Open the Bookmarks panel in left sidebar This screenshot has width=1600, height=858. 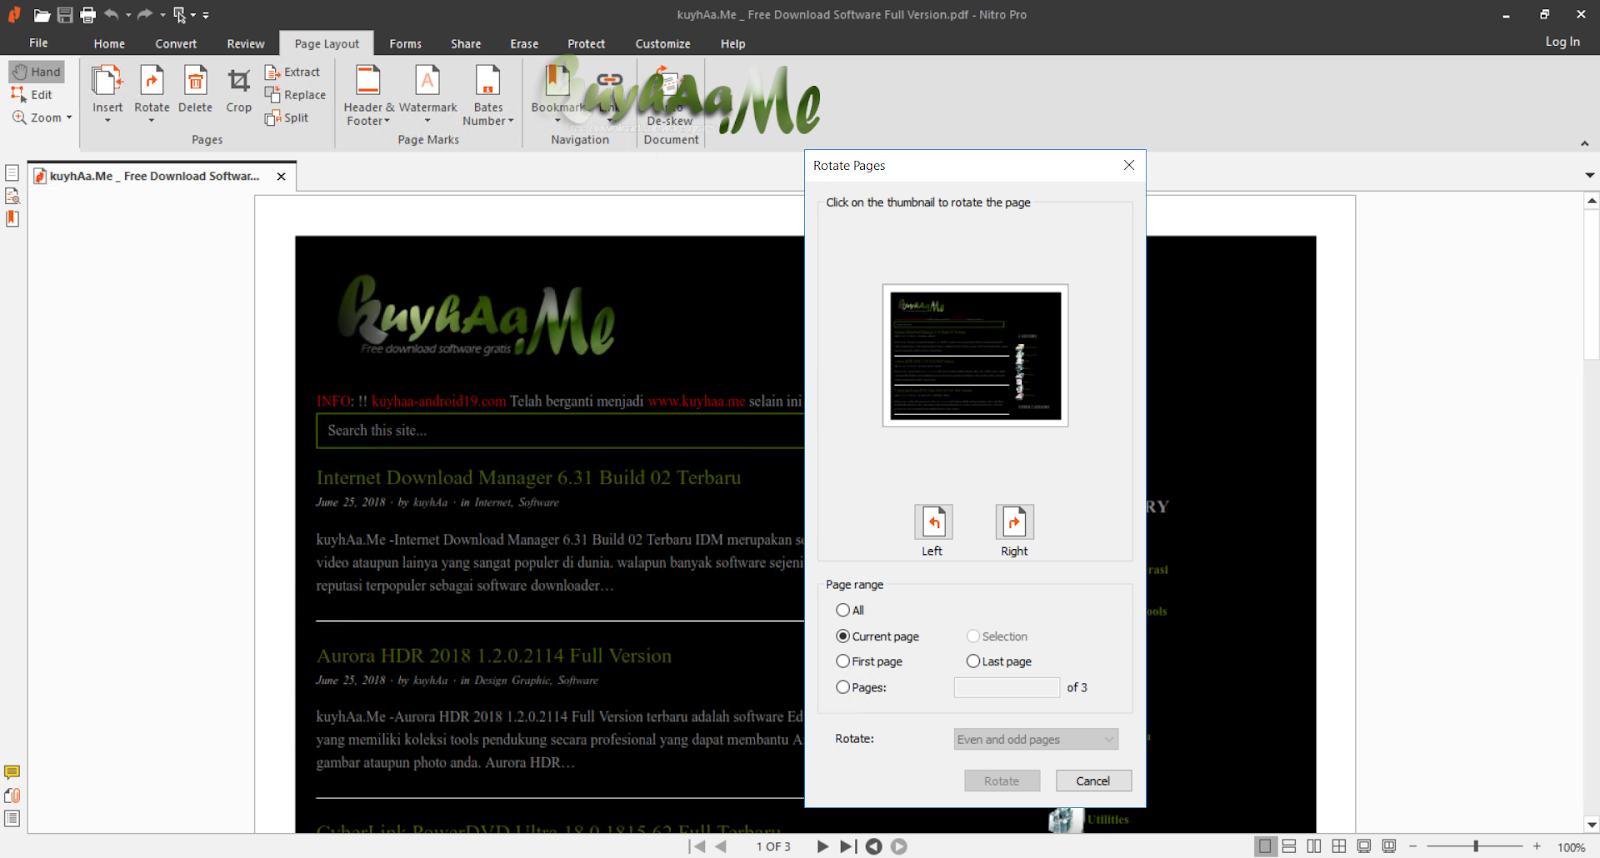pos(12,218)
